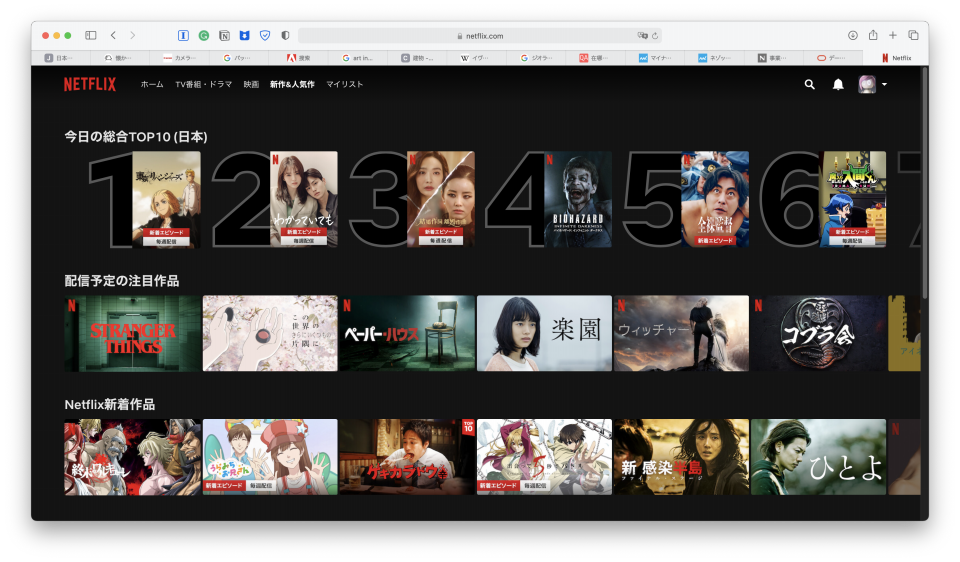Open Netflix search magnifier icon
Viewport: 960px width, 562px height.
[x=809, y=84]
